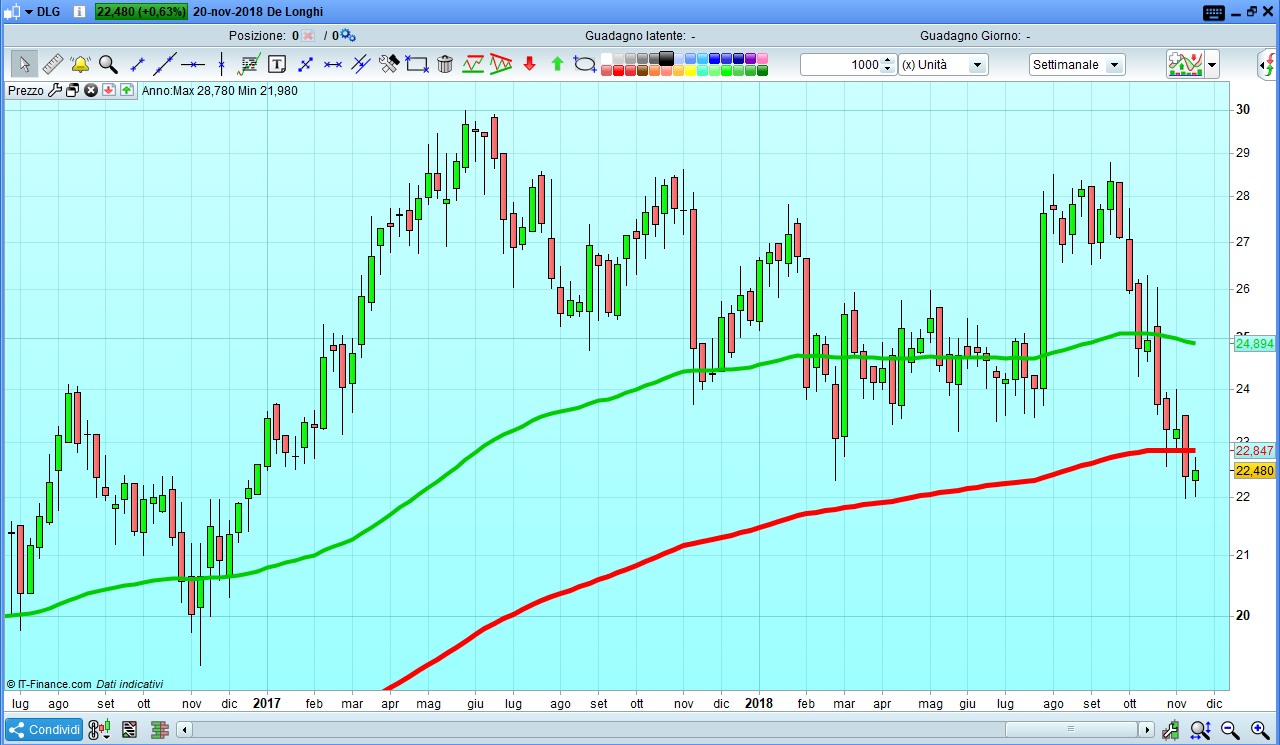Click the Prezzo panel label
Image resolution: width=1280 pixels, height=745 pixels.
click(26, 90)
